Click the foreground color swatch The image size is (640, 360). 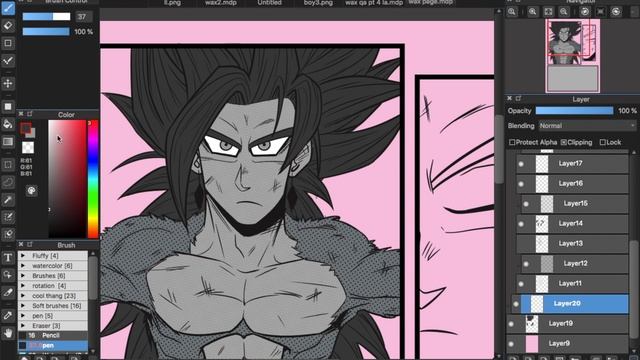[25, 128]
